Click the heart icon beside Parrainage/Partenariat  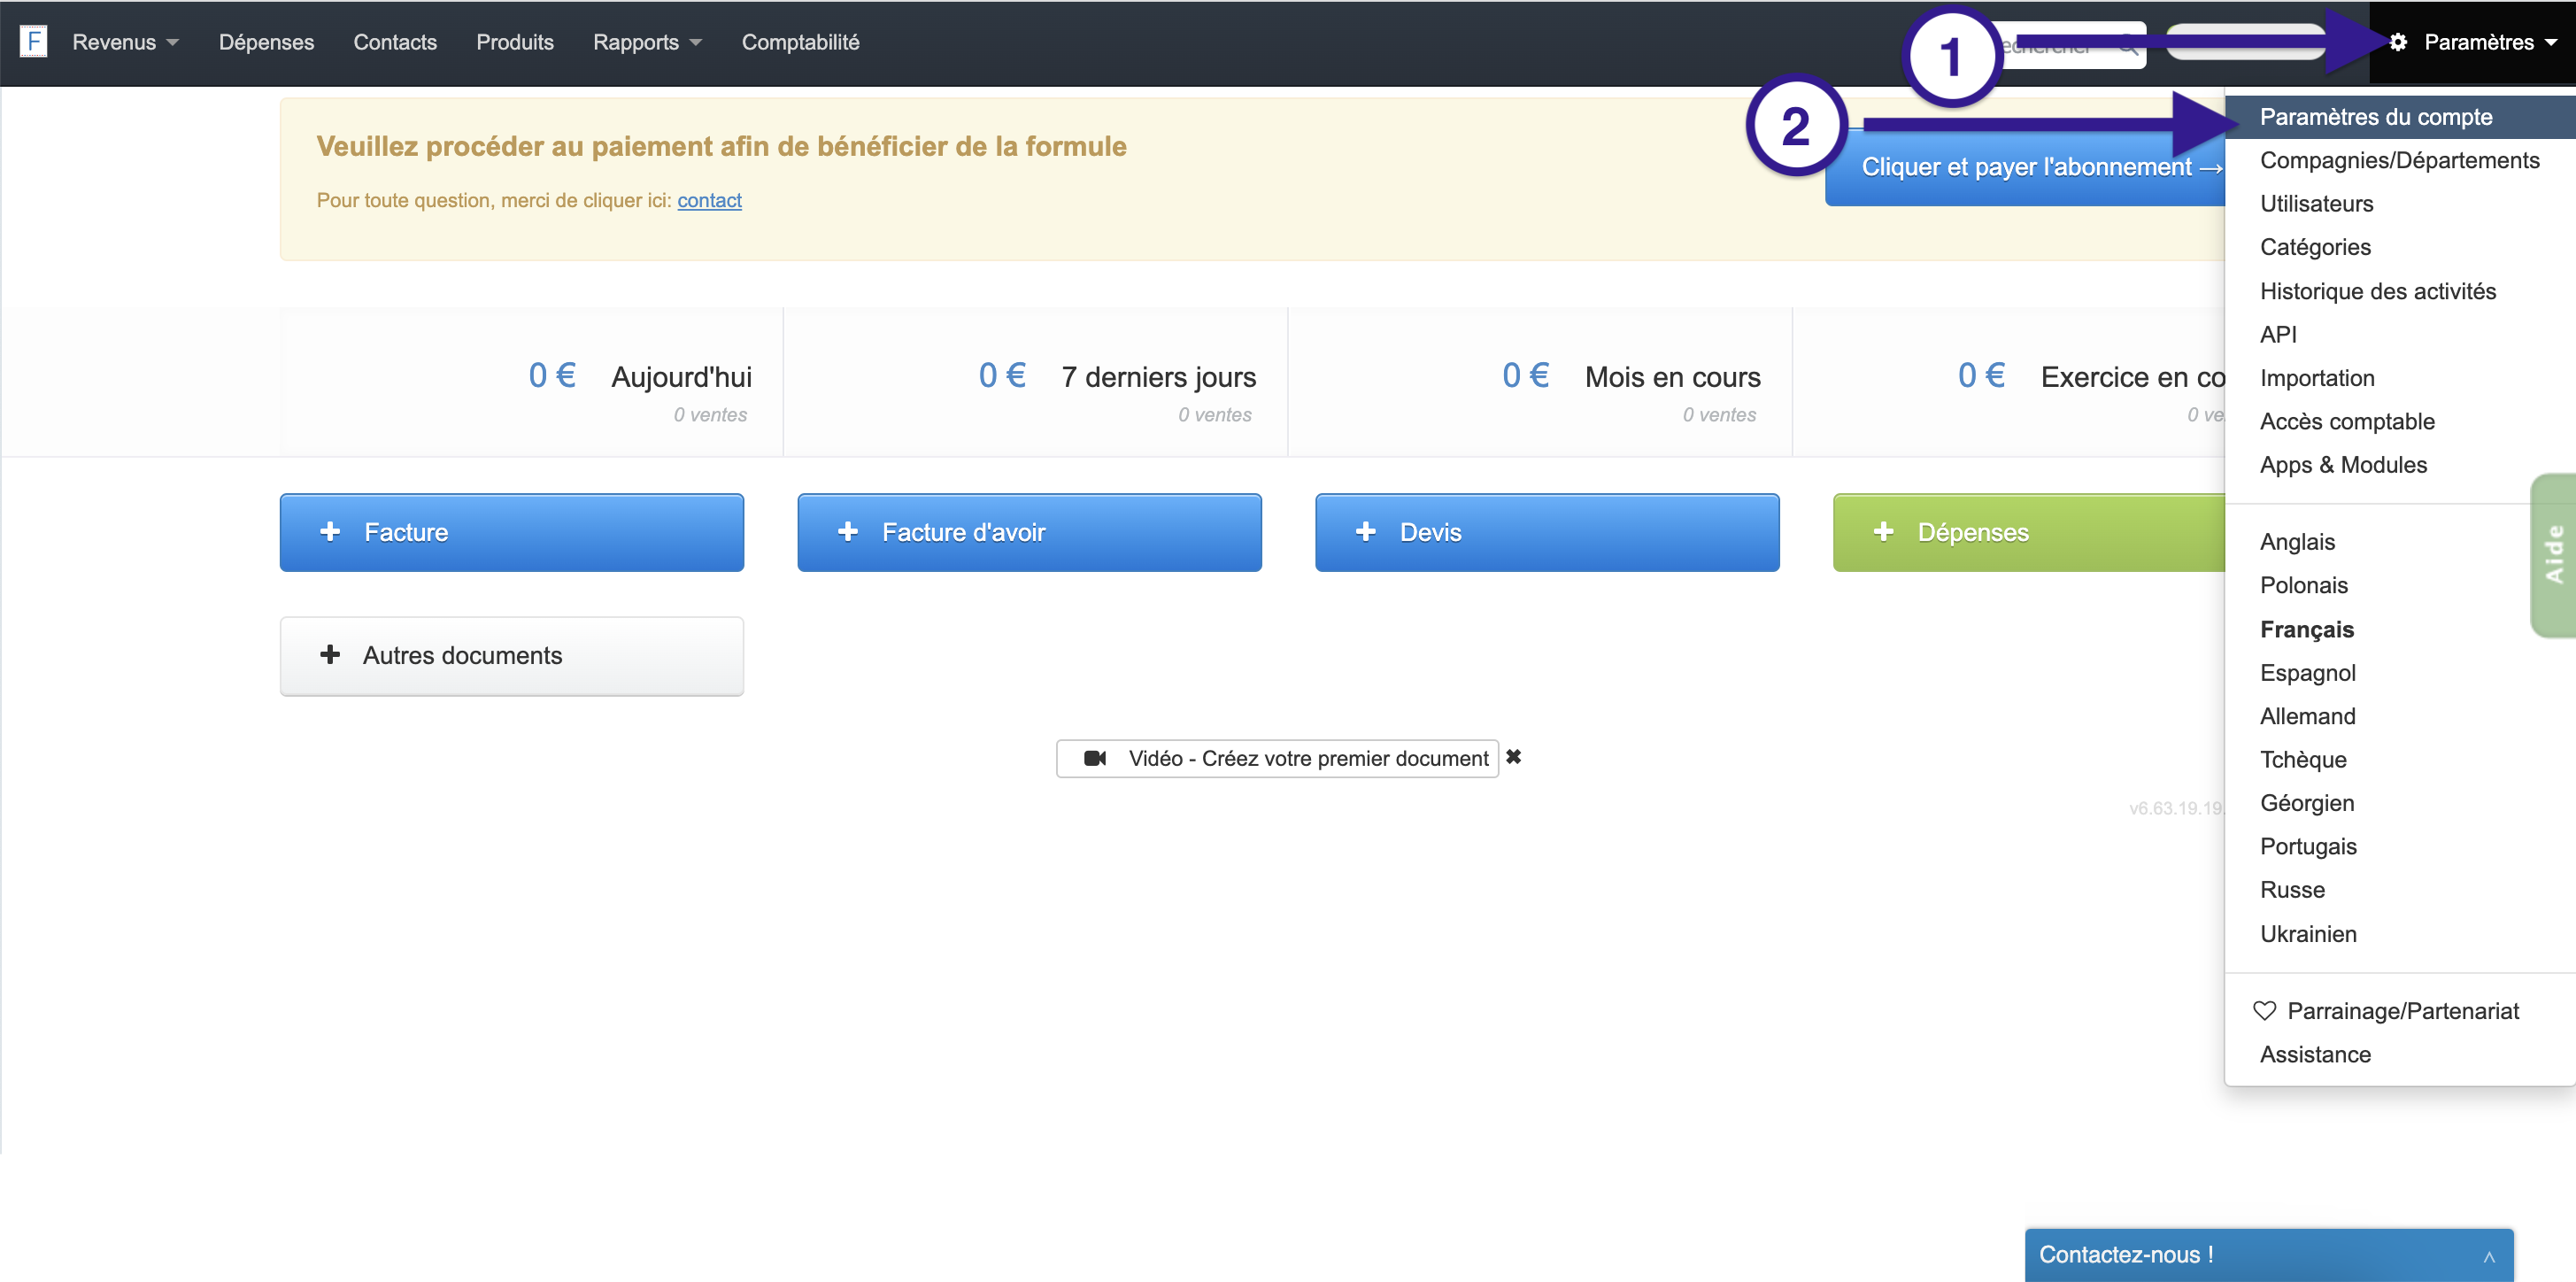tap(2265, 1011)
